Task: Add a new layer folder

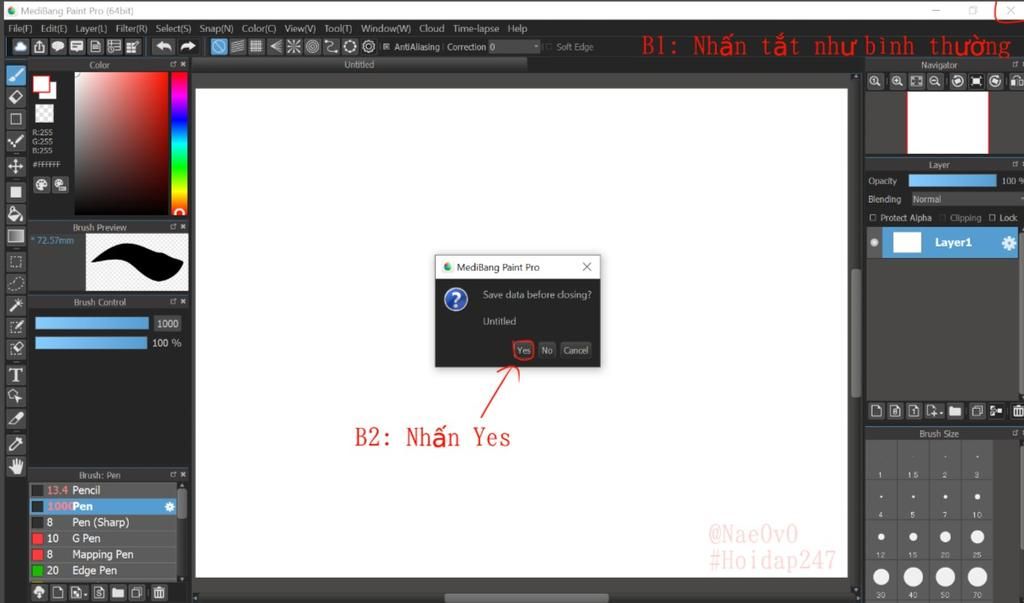Action: pyautogui.click(x=955, y=411)
